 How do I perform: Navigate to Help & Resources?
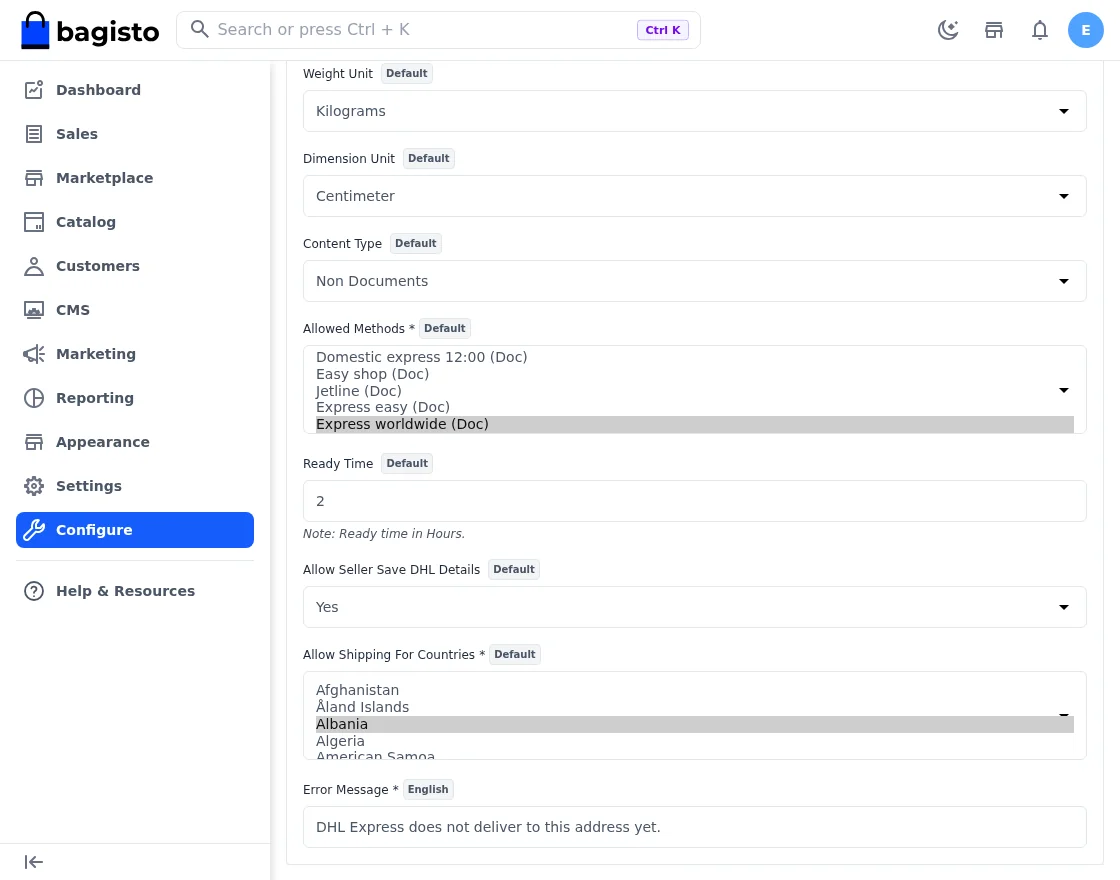pyautogui.click(x=134, y=591)
